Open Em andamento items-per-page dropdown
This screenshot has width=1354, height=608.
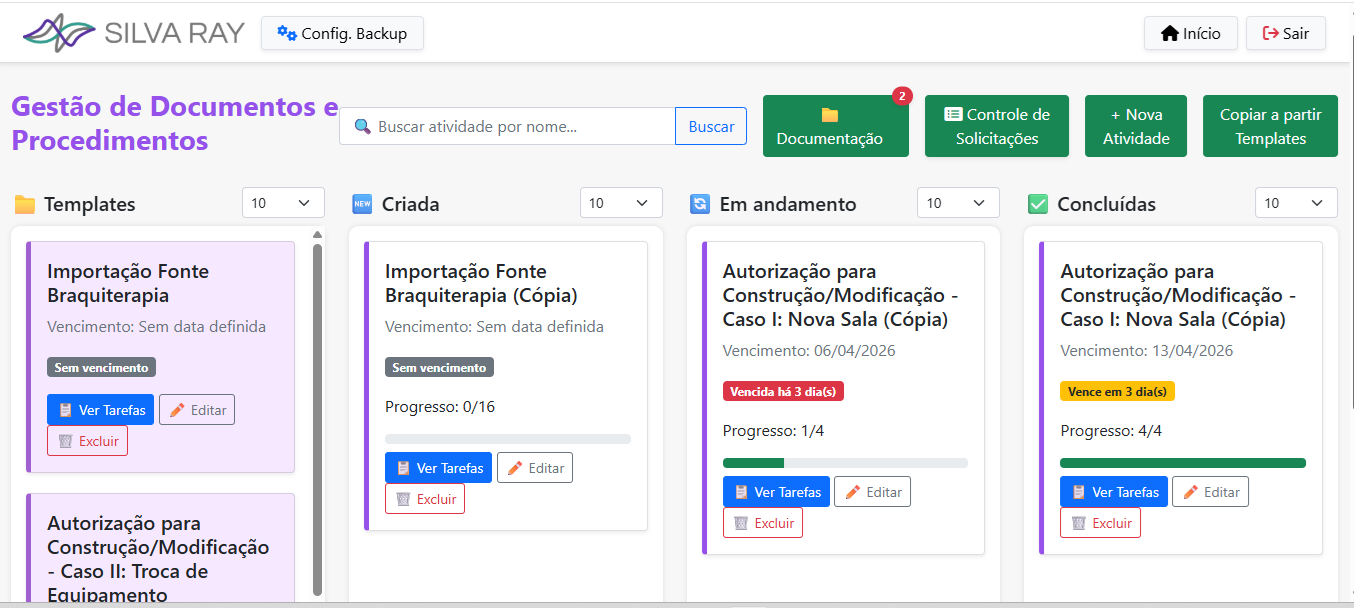(x=958, y=203)
